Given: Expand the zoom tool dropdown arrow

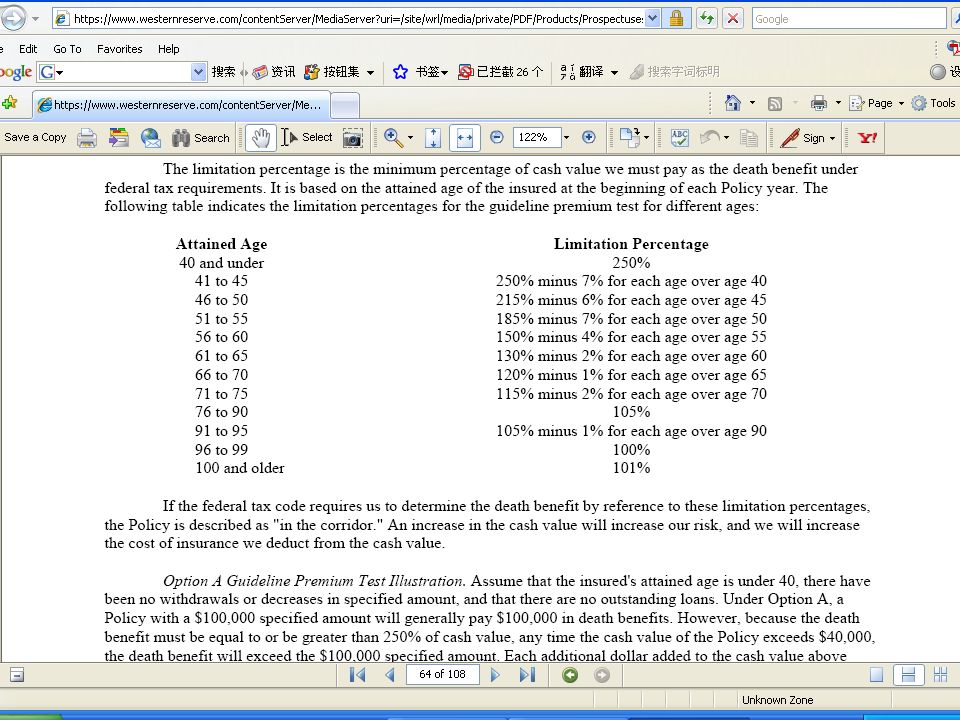Looking at the screenshot, I should (x=410, y=138).
